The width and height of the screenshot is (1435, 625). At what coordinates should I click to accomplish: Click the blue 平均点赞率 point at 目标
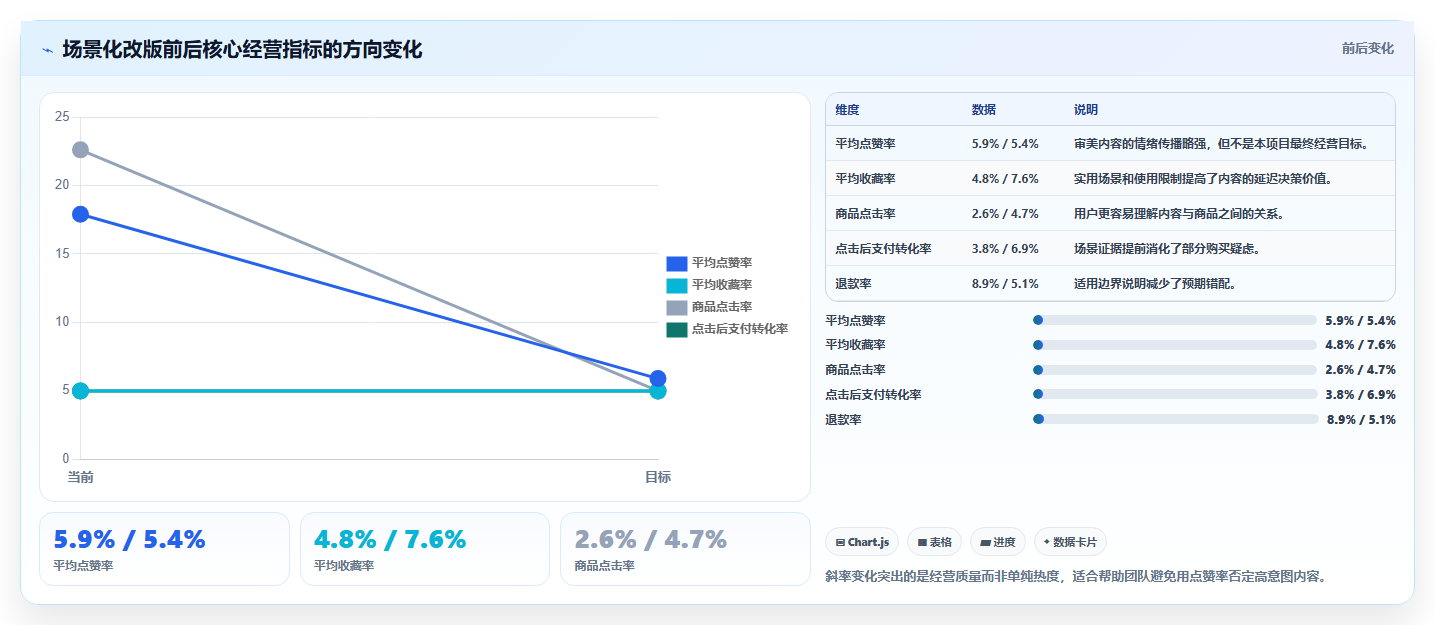(x=658, y=378)
